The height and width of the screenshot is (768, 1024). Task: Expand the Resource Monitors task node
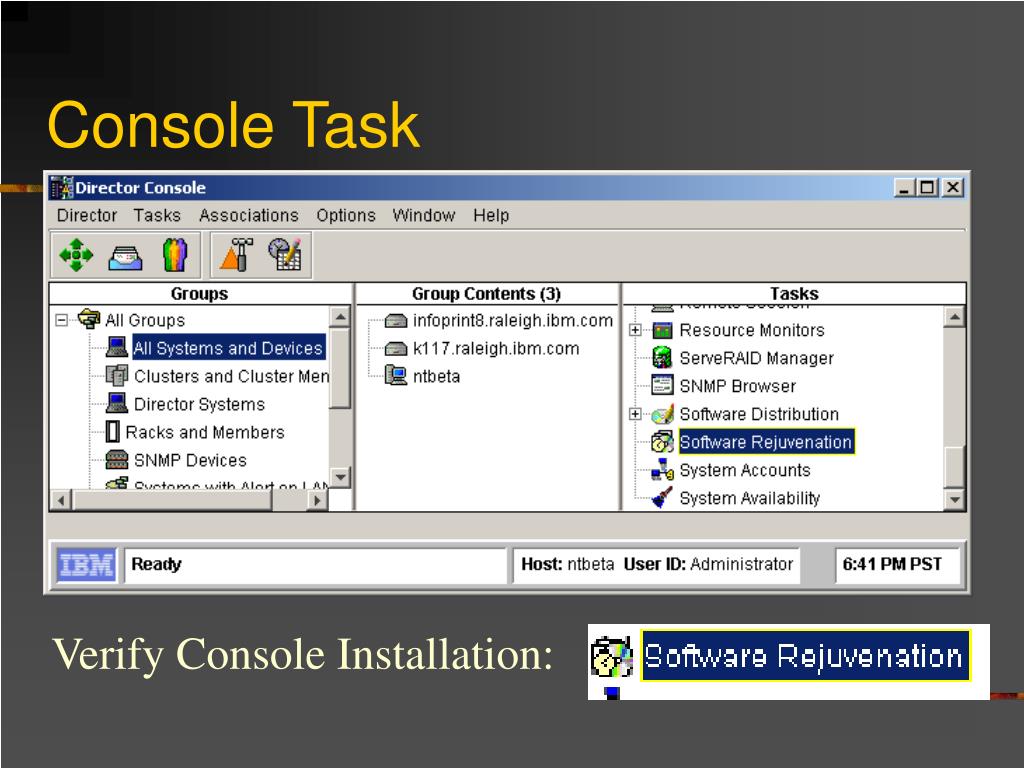pos(635,330)
